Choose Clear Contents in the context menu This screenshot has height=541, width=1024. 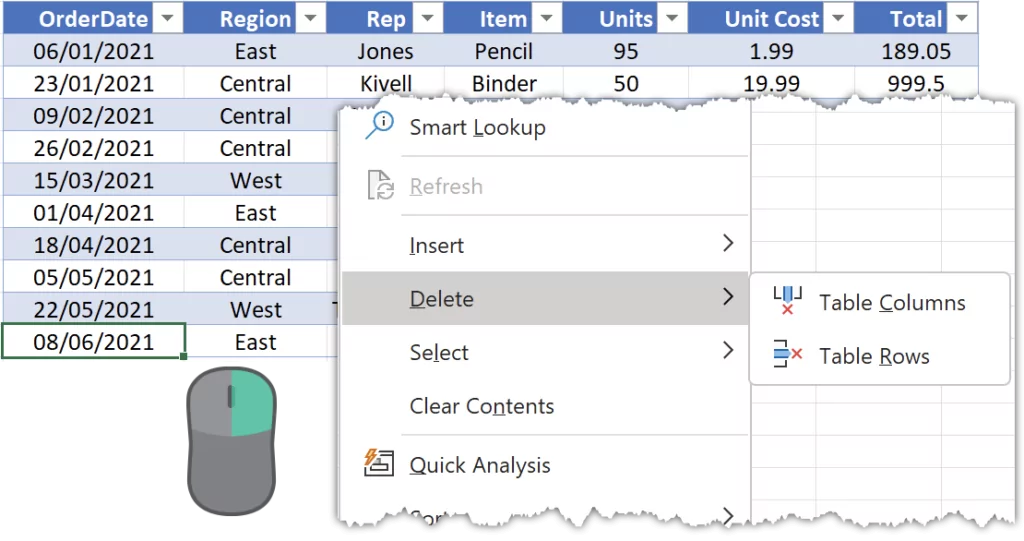tap(481, 406)
